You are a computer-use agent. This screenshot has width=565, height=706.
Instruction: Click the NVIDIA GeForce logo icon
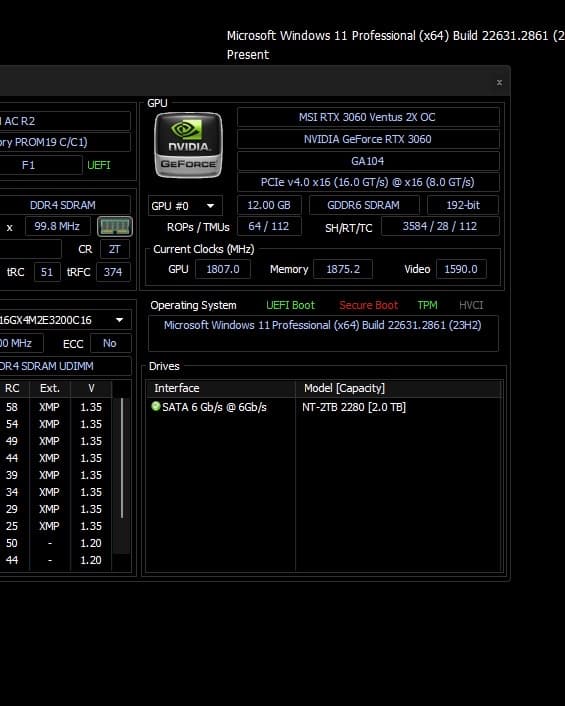[188, 145]
